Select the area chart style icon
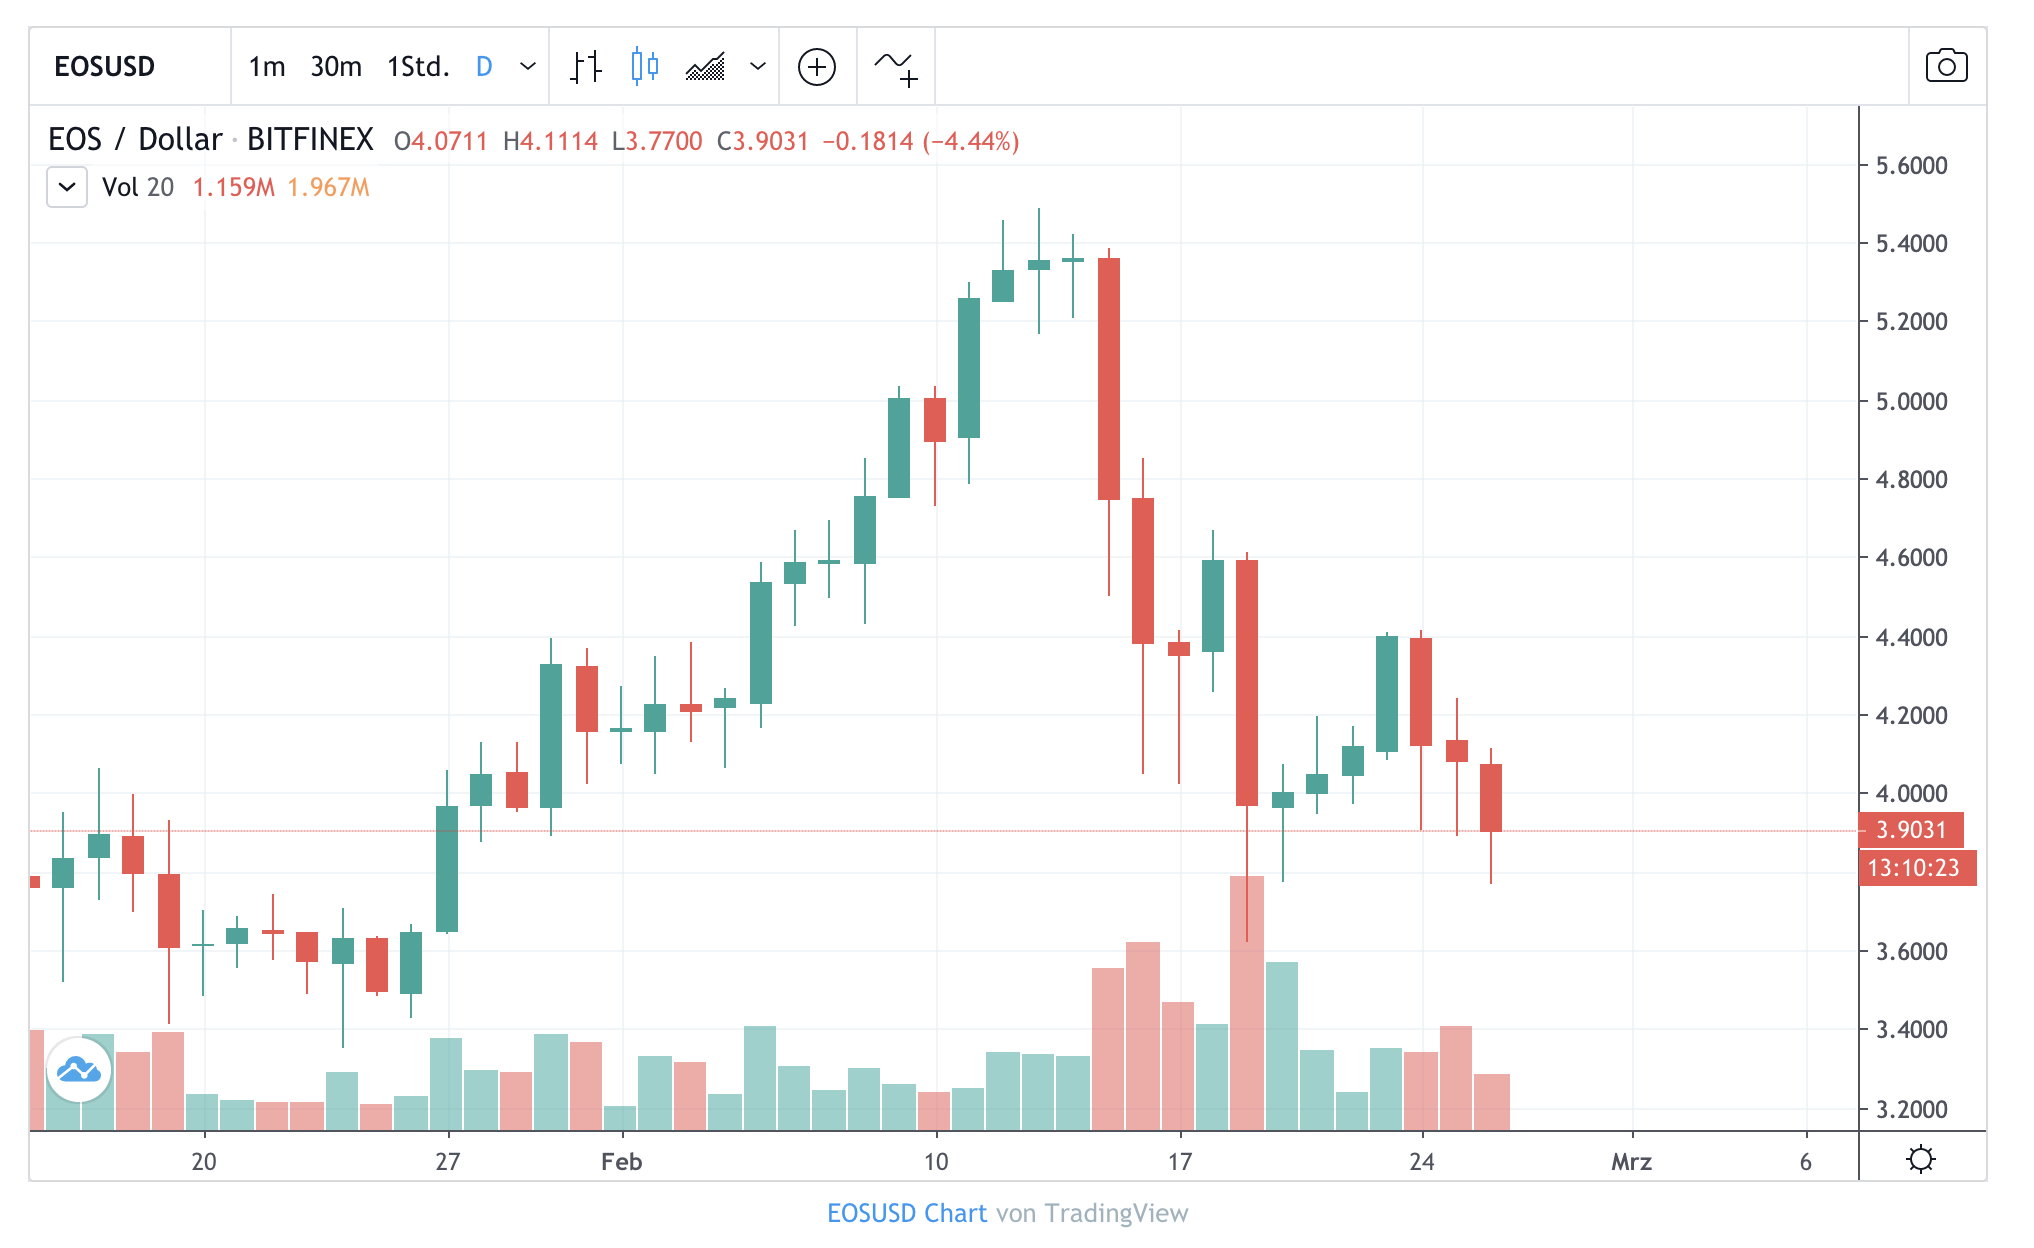 click(705, 67)
